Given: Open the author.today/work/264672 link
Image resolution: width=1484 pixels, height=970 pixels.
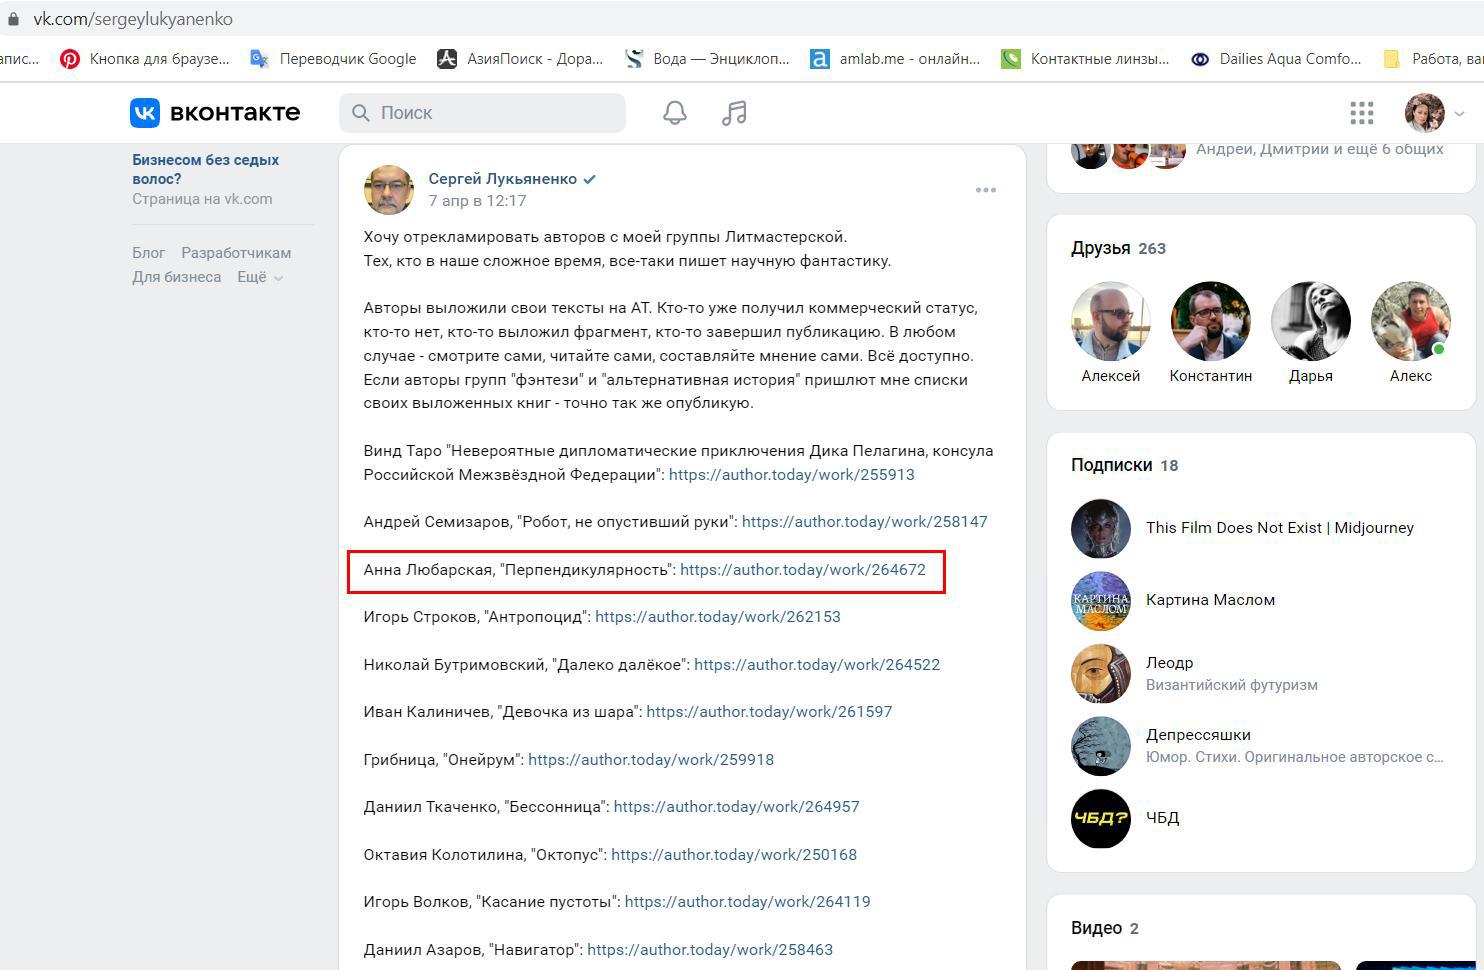Looking at the screenshot, I should (803, 570).
